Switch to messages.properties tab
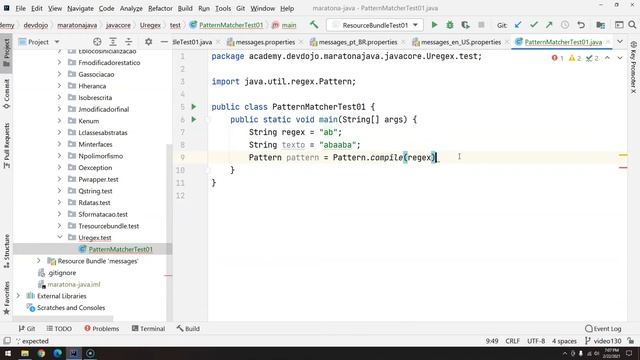The image size is (640, 360). coord(265,42)
